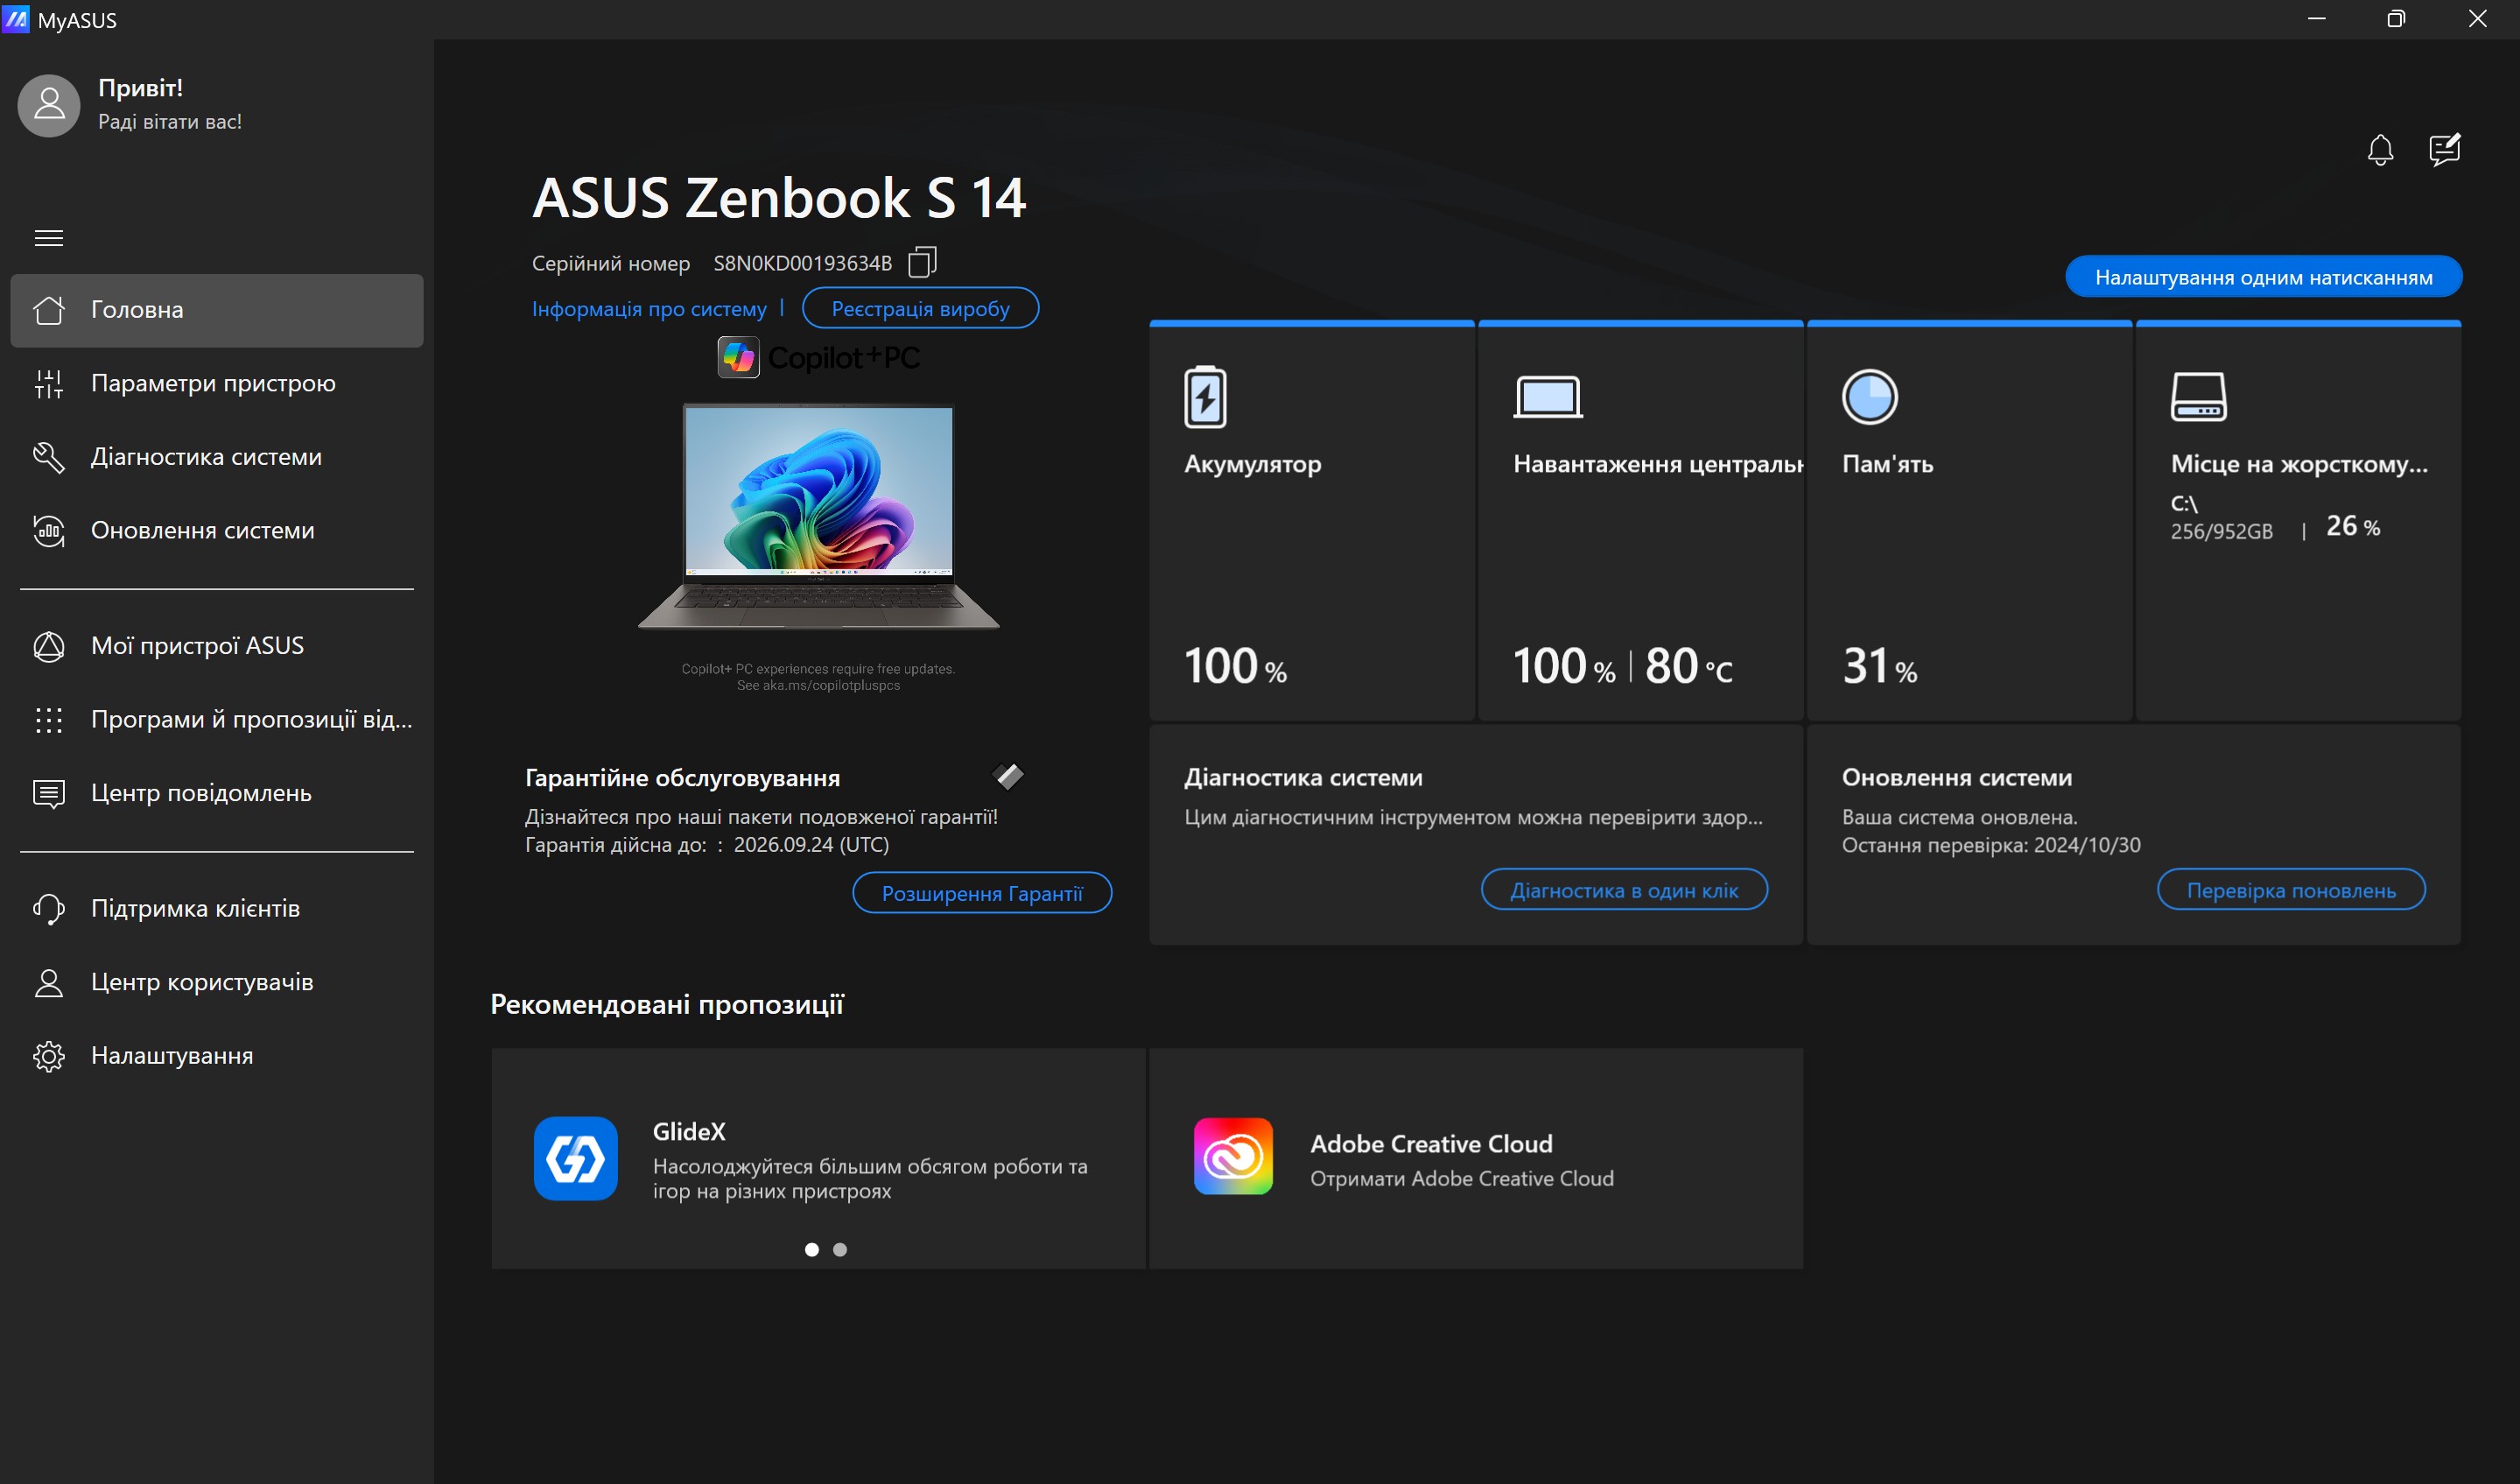Image resolution: width=2520 pixels, height=1484 pixels.
Task: Click the headset icon for Підтримка клієнтів
Action: pyautogui.click(x=49, y=909)
